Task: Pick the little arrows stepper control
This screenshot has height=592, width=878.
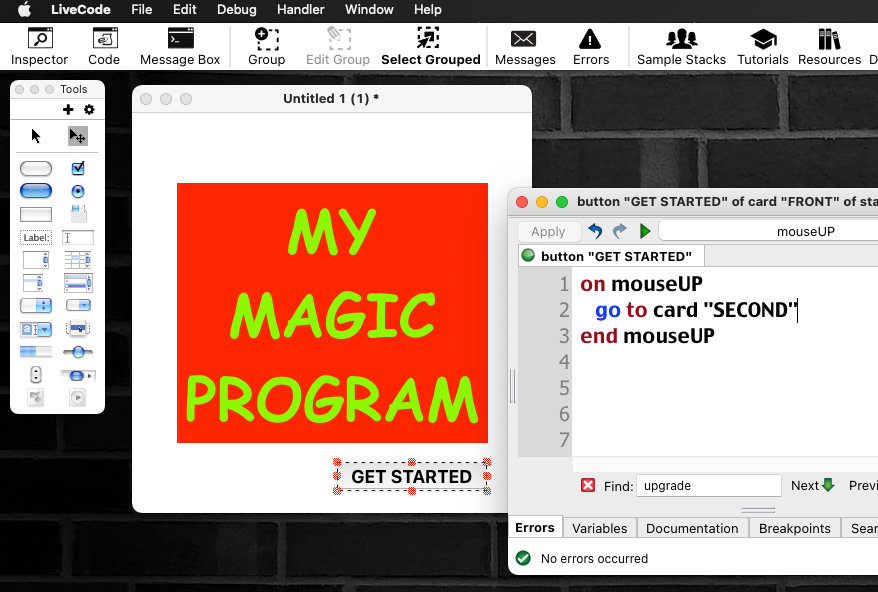Action: coord(36,374)
